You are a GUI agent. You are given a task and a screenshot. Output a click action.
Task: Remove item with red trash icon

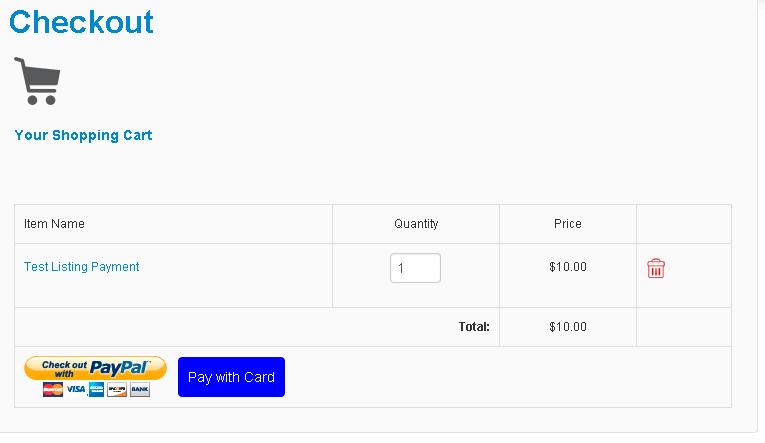[x=656, y=268]
